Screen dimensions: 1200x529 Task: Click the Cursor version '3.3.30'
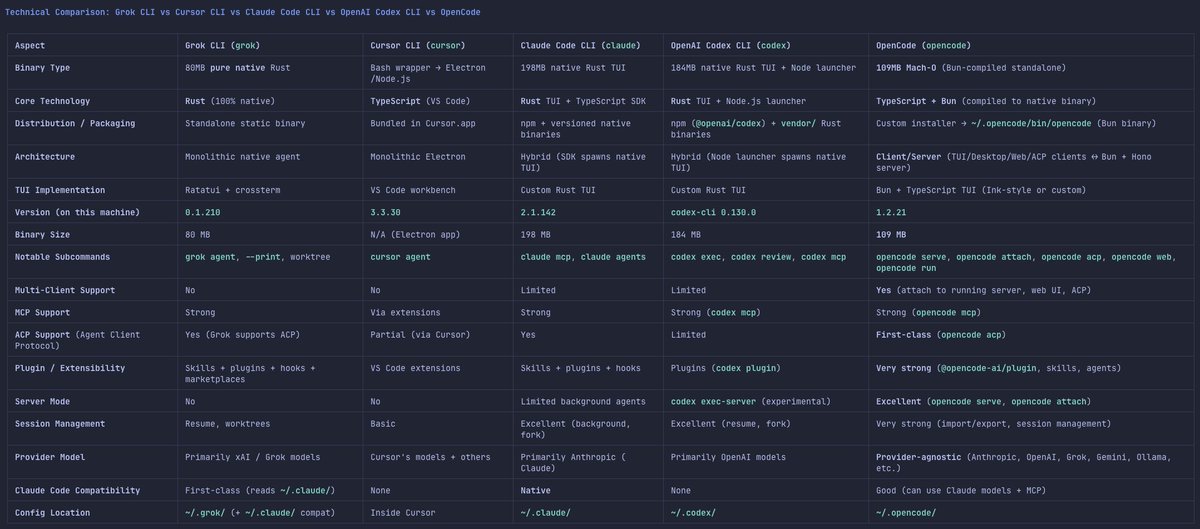387,212
